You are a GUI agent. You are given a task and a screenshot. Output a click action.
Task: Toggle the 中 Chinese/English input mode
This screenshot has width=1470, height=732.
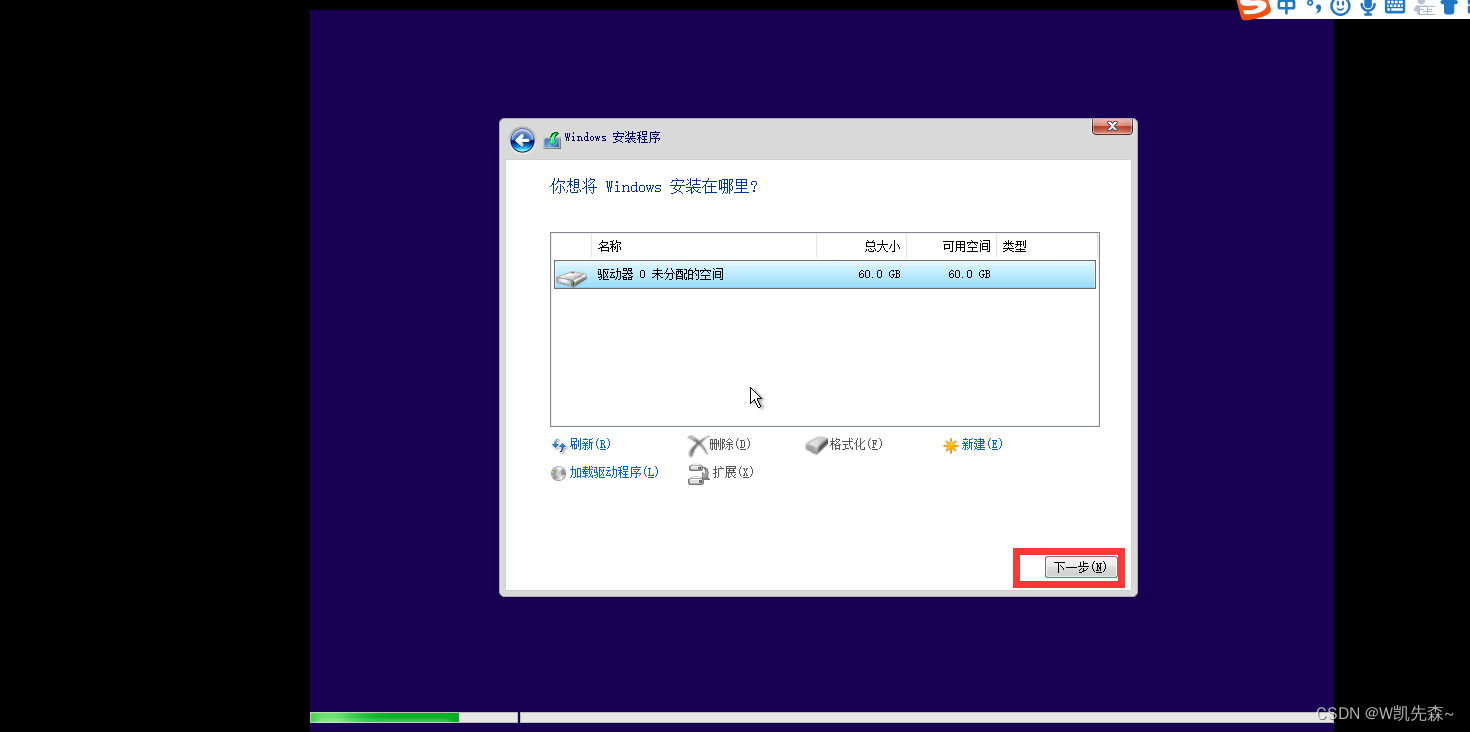coord(1286,7)
